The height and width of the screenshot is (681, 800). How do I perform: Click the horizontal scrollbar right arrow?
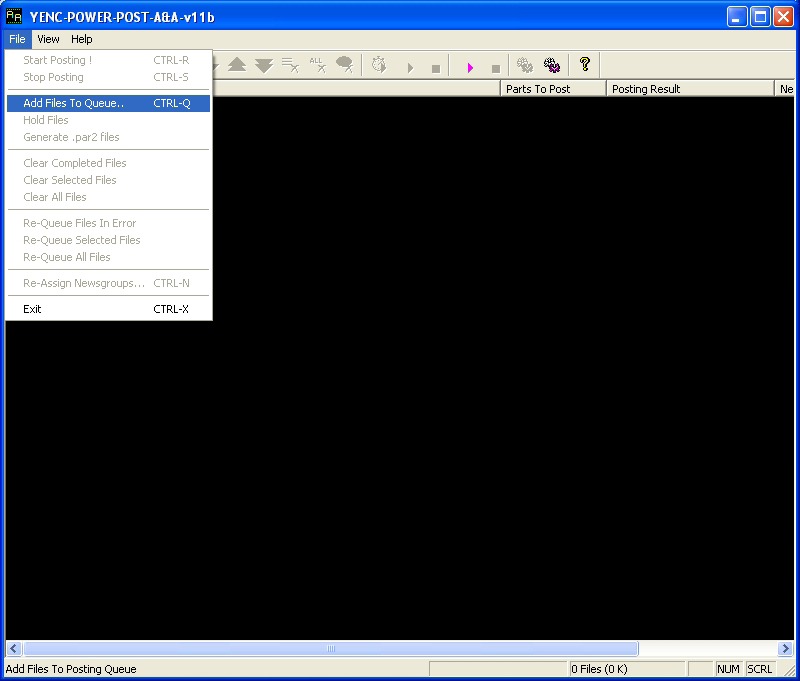tap(785, 648)
